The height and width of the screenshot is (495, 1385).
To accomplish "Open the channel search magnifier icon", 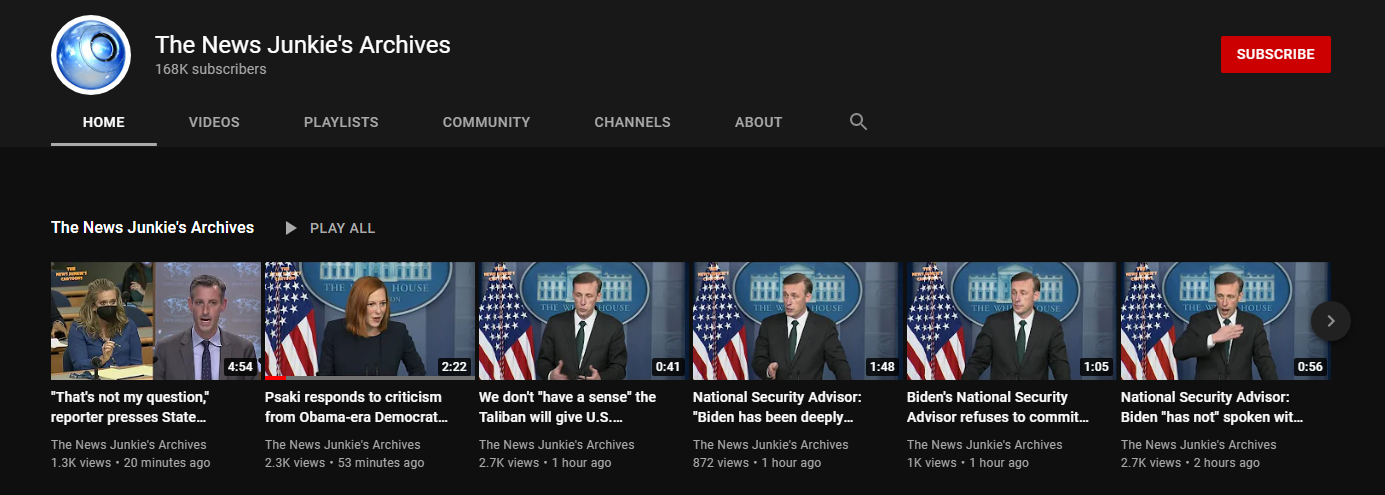I will point(858,122).
